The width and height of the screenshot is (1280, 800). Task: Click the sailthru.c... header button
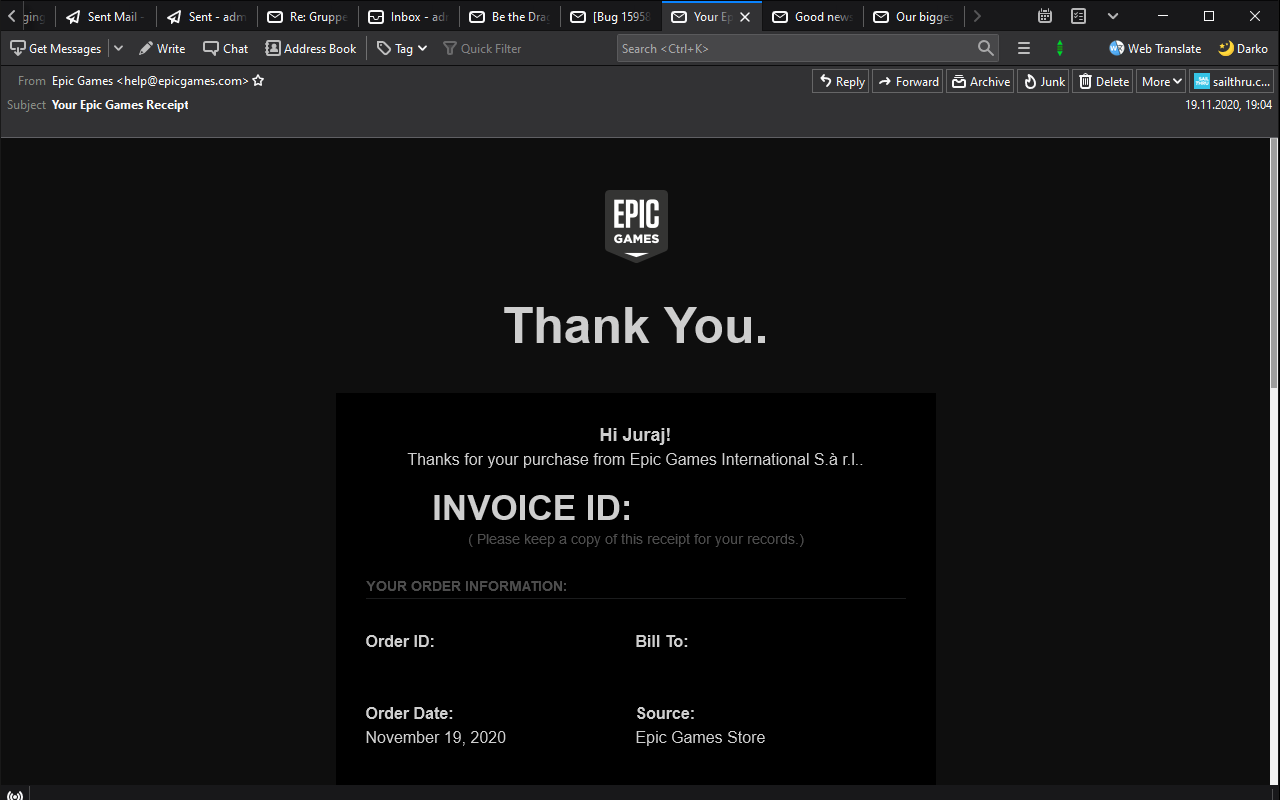coord(1231,82)
